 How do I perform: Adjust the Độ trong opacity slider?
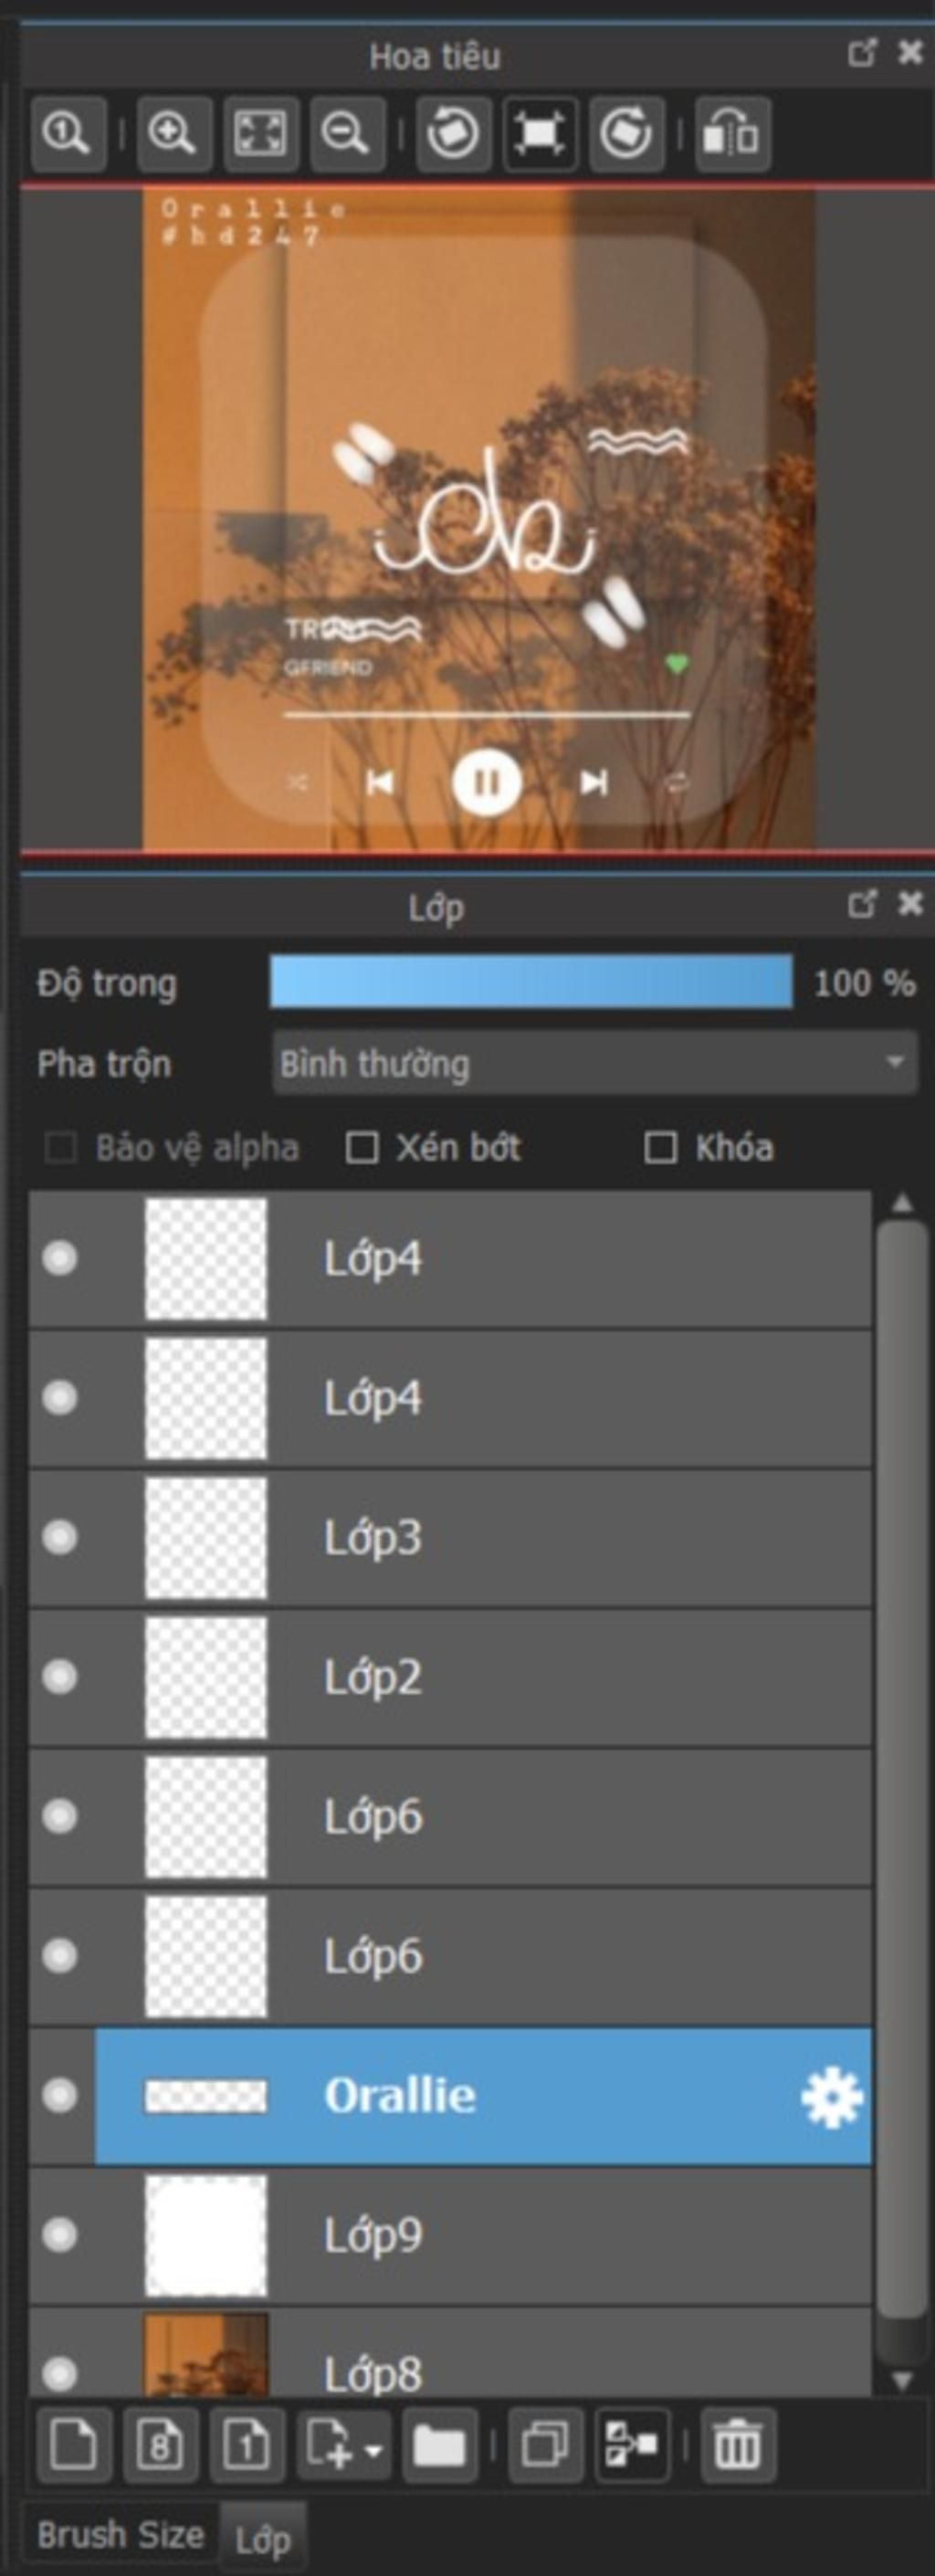pyautogui.click(x=531, y=981)
